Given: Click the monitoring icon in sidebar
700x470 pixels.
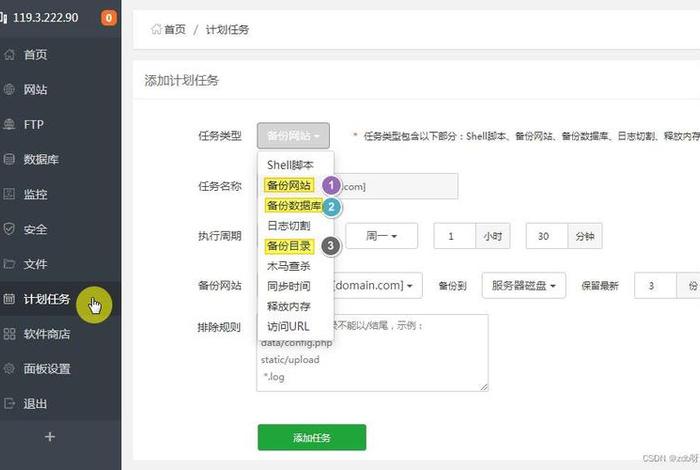Looking at the screenshot, I should click(x=9, y=194).
